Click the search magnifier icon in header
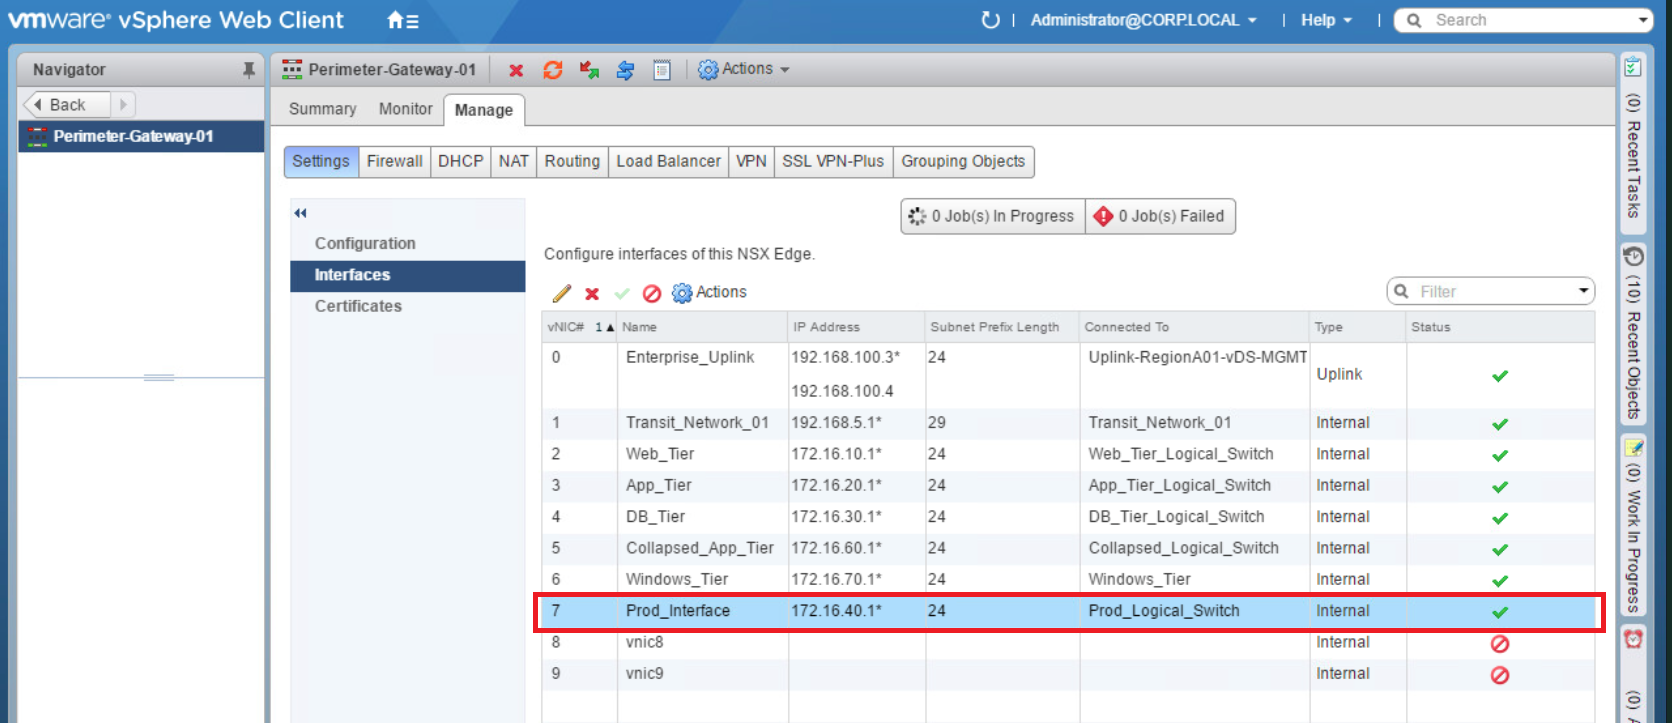 click(x=1414, y=20)
